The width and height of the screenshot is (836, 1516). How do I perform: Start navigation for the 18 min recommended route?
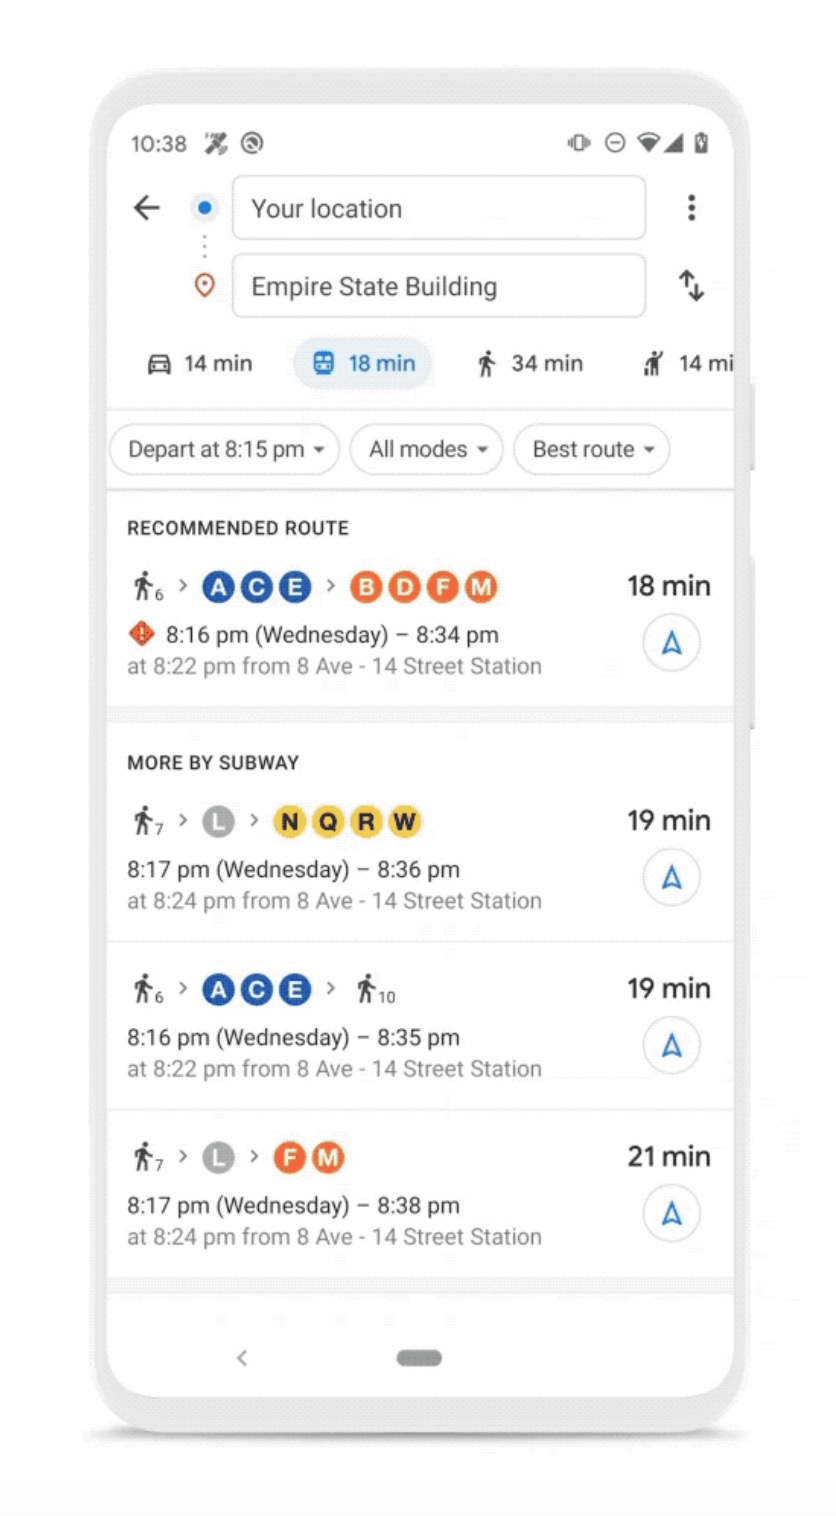[671, 643]
